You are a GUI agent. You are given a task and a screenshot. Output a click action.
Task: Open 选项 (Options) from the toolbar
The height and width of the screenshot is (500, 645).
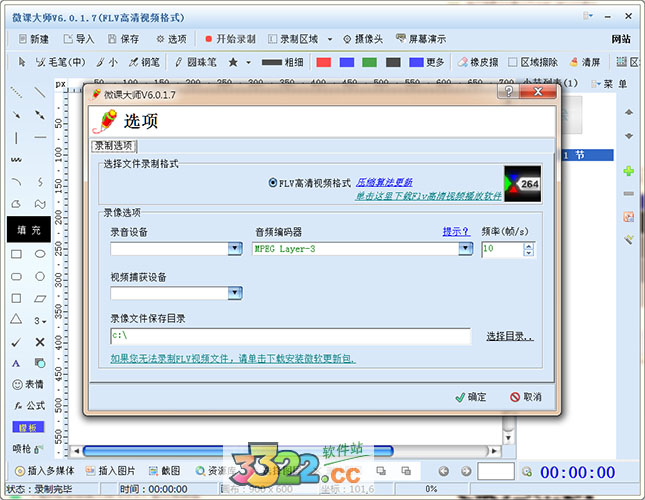pos(172,39)
